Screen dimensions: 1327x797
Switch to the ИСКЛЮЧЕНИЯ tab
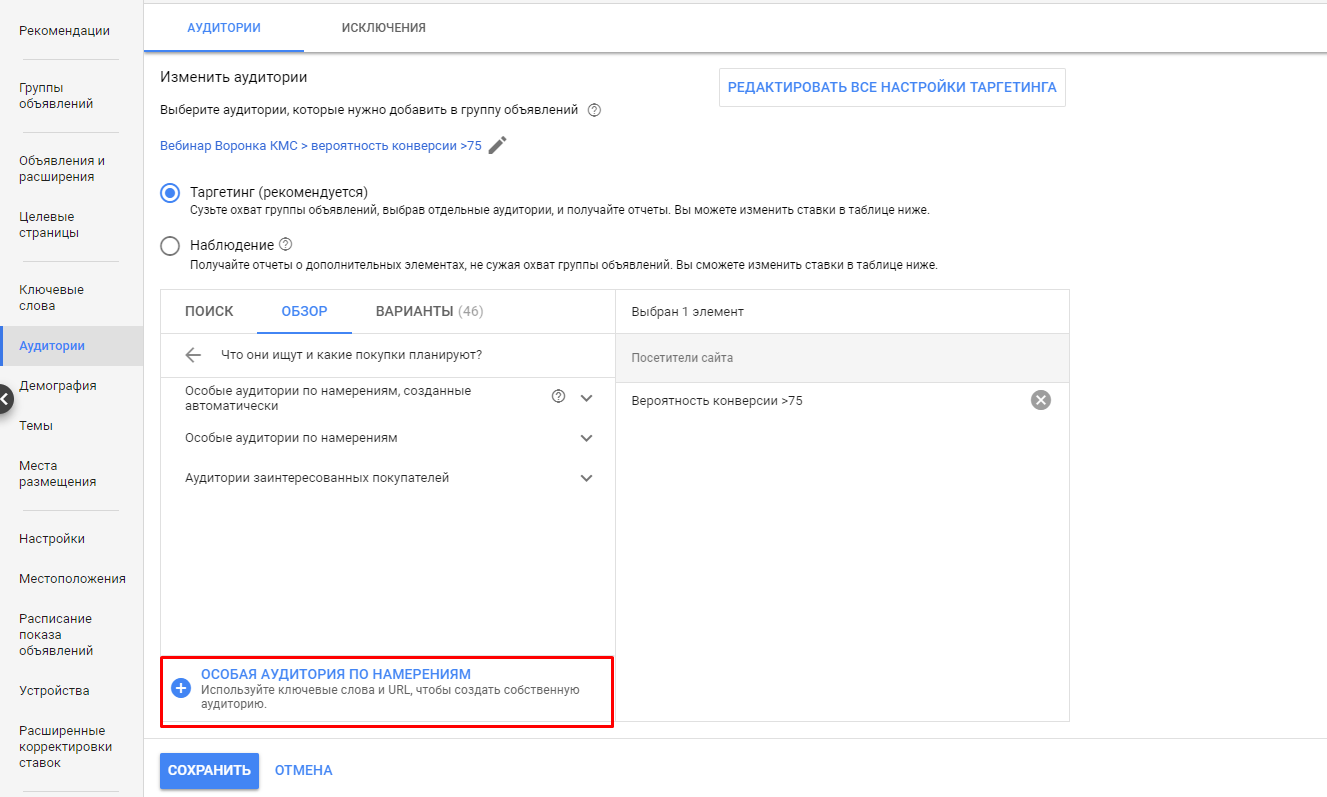coord(383,28)
